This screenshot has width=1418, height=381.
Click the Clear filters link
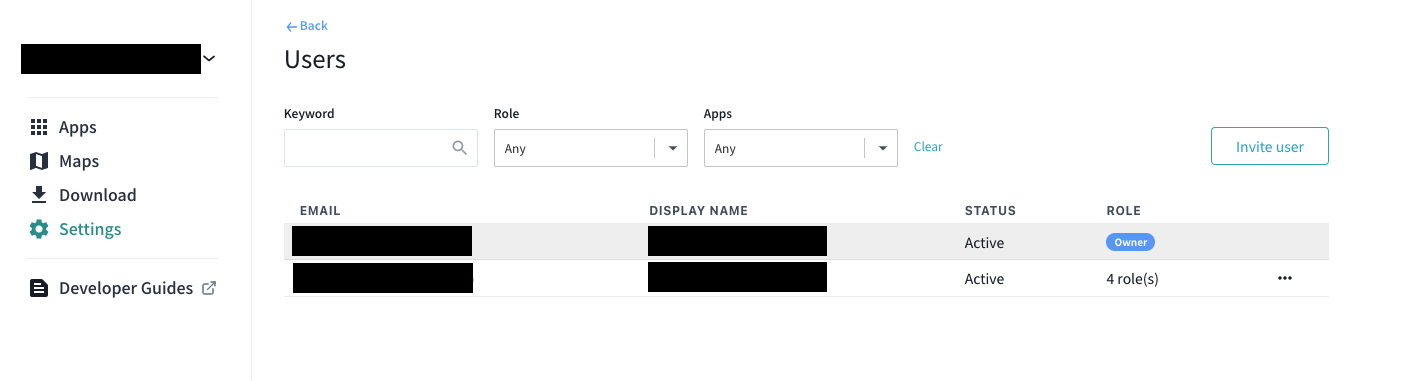[928, 147]
